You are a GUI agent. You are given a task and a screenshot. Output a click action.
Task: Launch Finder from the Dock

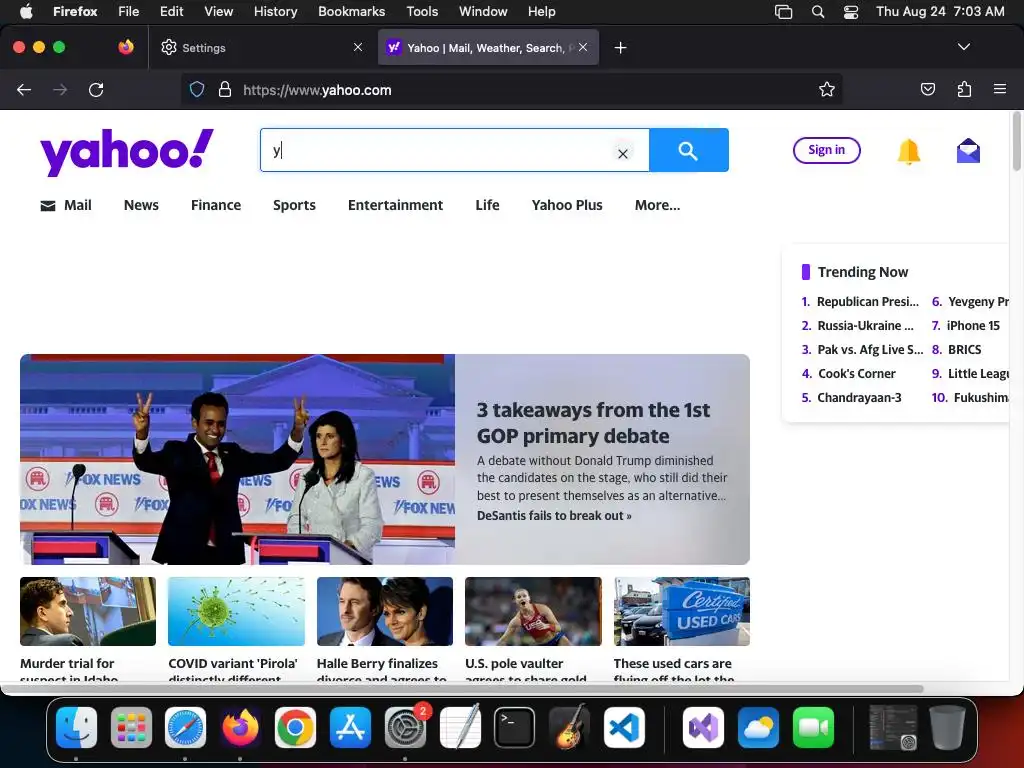76,728
